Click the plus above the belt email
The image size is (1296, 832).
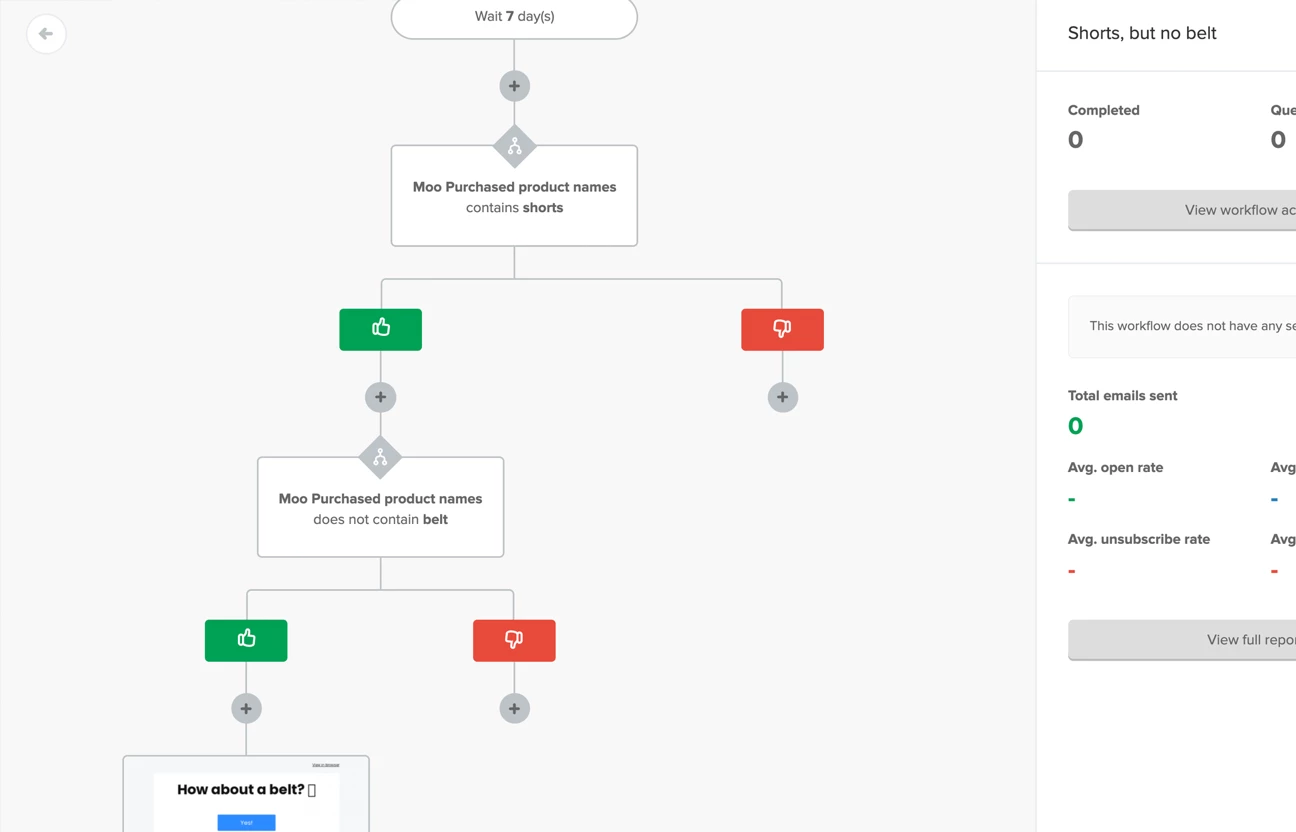tap(246, 708)
